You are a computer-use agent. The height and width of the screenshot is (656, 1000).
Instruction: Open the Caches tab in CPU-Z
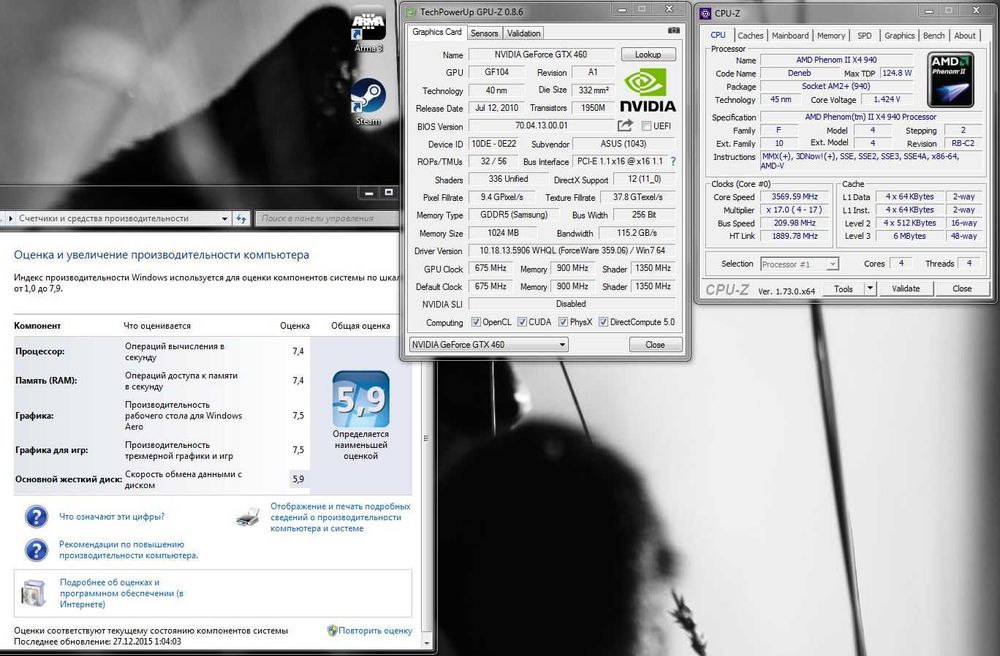751,36
